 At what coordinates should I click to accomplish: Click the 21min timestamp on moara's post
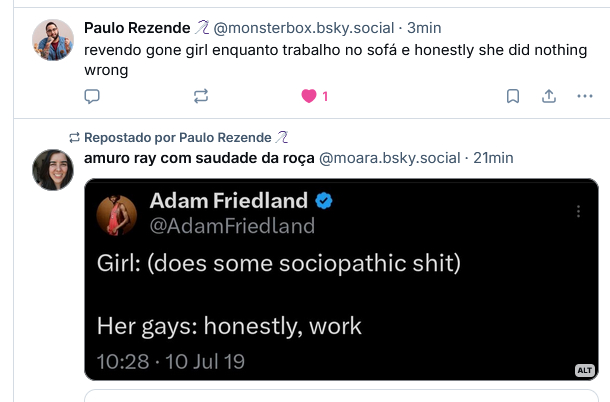493,158
